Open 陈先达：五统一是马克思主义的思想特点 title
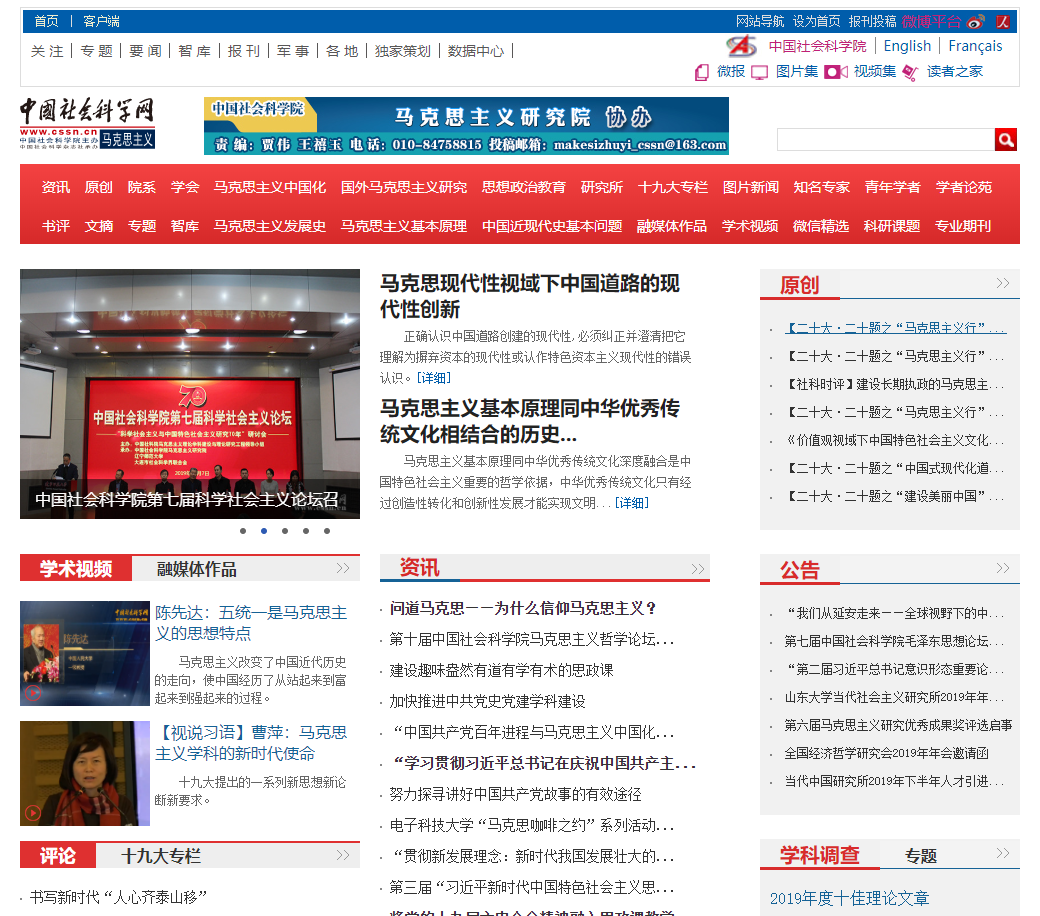Viewport: 1040px width, 916px height. 251,623
